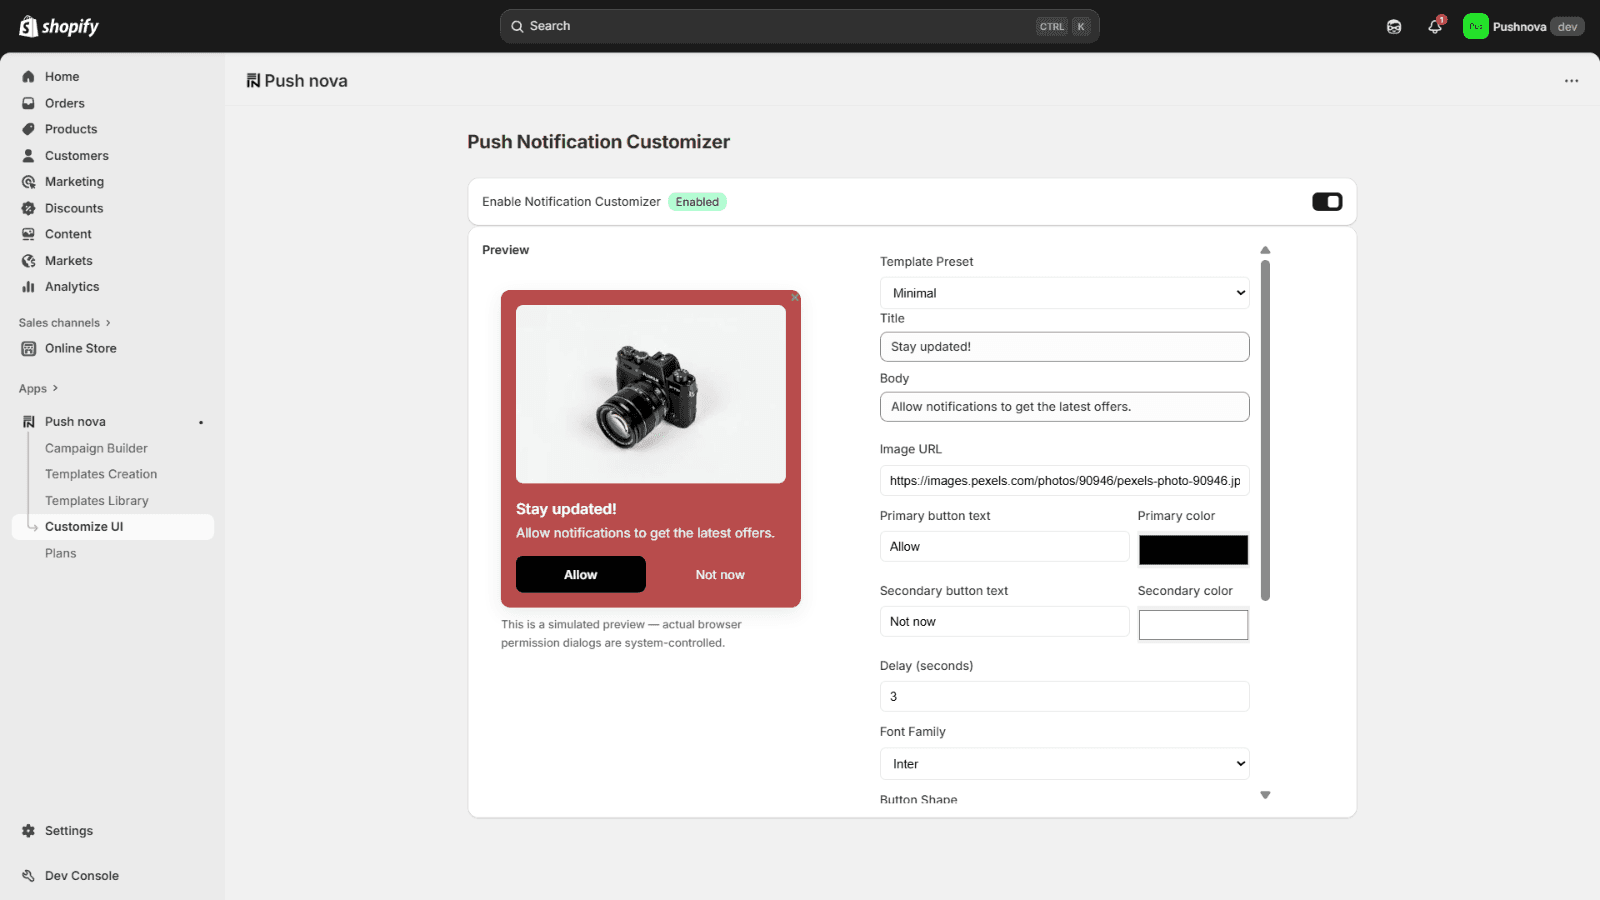
Task: Click the Allow button in the preview
Action: tap(580, 574)
